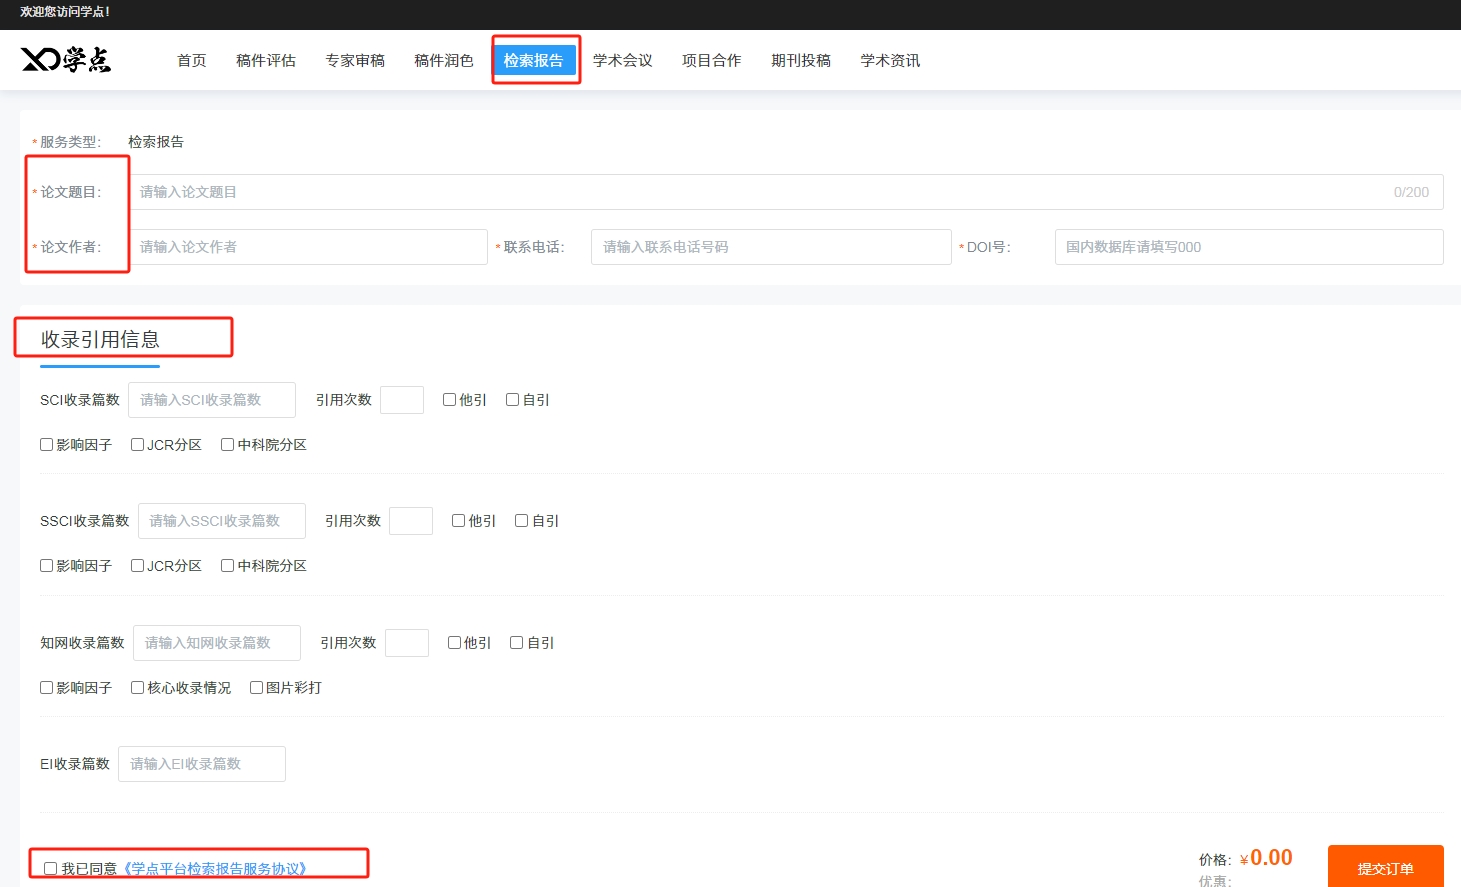This screenshot has height=887, width=1461.
Task: Click the 收录引用信息 heading
Action: pos(100,340)
